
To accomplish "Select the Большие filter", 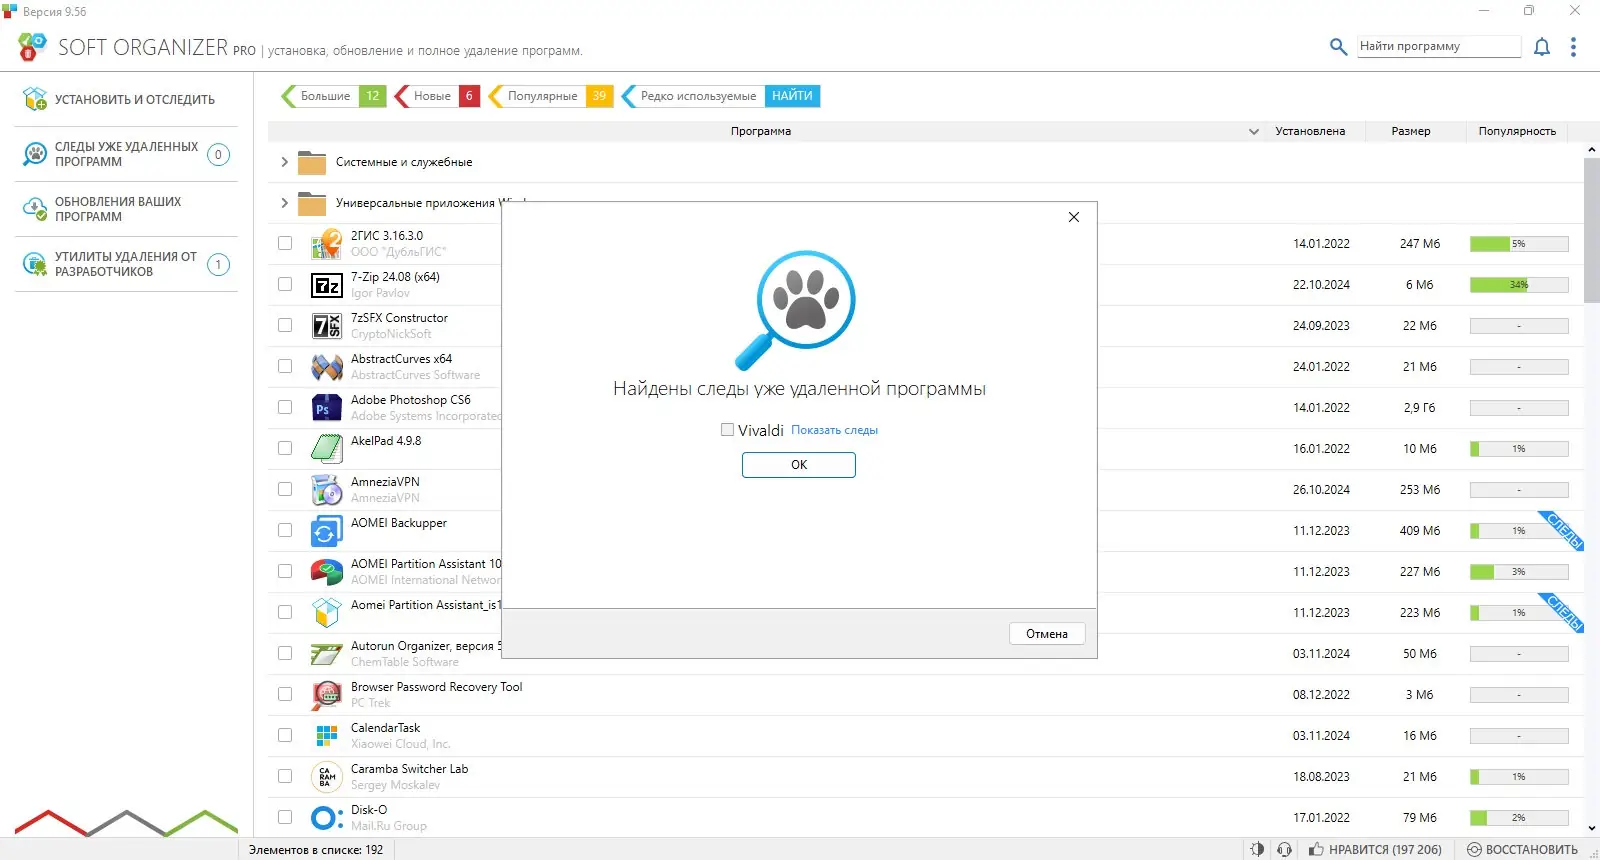I will click(334, 96).
